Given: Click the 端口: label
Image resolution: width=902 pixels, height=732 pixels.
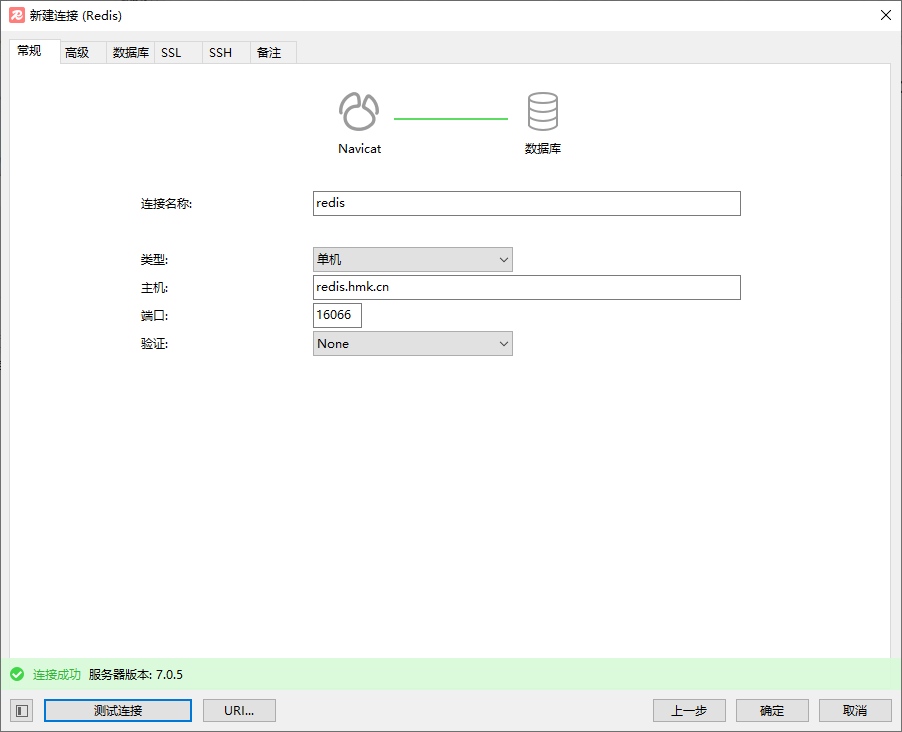Looking at the screenshot, I should tap(154, 315).
